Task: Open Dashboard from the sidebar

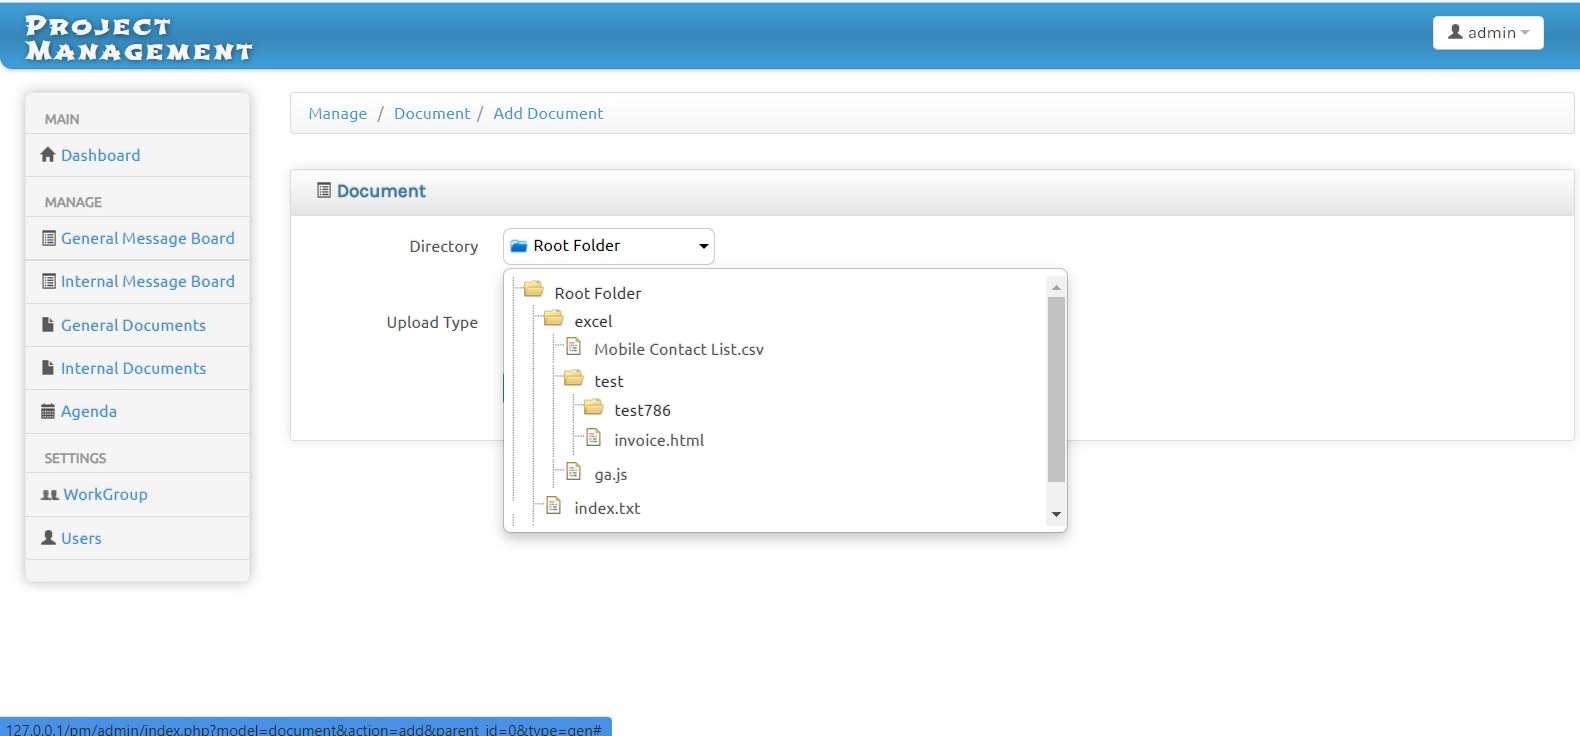Action: point(100,155)
